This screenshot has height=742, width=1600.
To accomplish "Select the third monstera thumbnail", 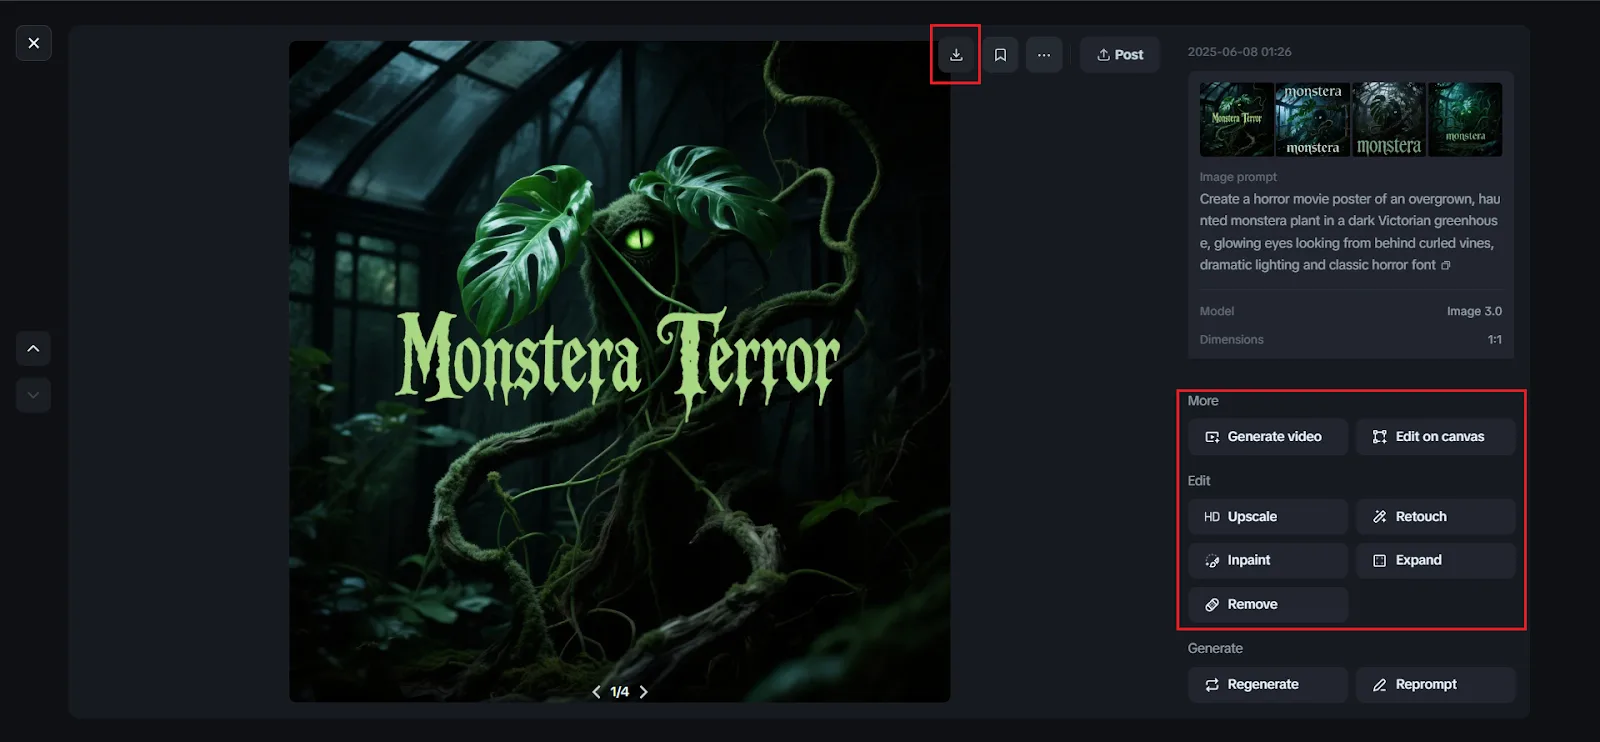I will [1388, 120].
